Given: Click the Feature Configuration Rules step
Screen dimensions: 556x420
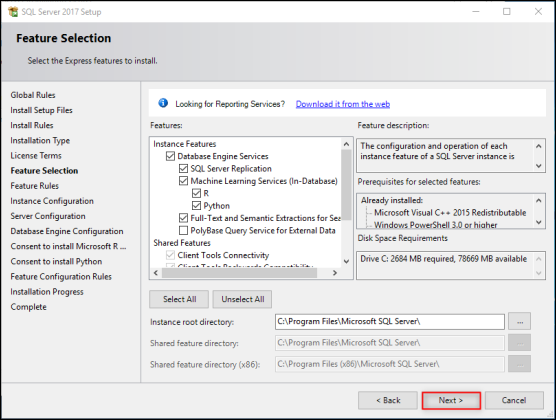Looking at the screenshot, I should (61, 277).
